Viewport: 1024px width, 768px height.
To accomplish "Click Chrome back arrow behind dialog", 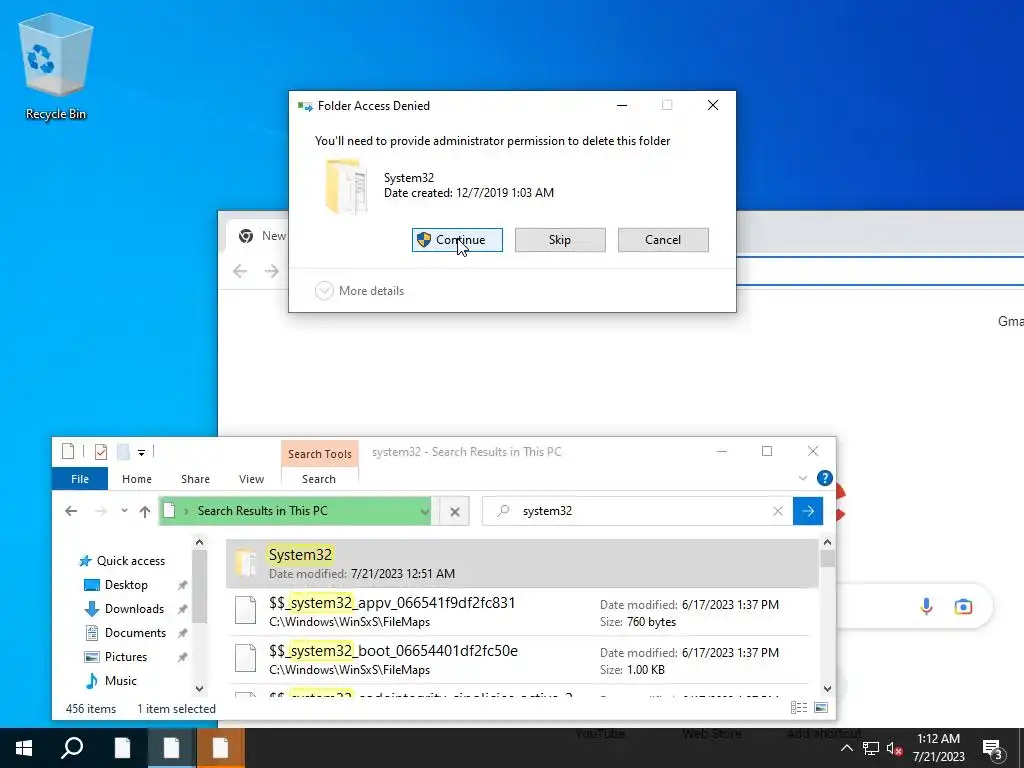I will click(x=240, y=271).
